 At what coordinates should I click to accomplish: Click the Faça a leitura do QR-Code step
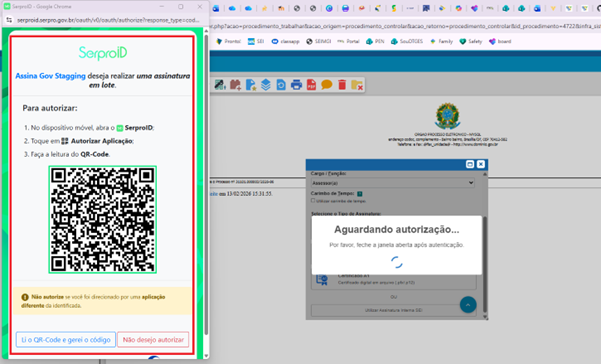67,154
